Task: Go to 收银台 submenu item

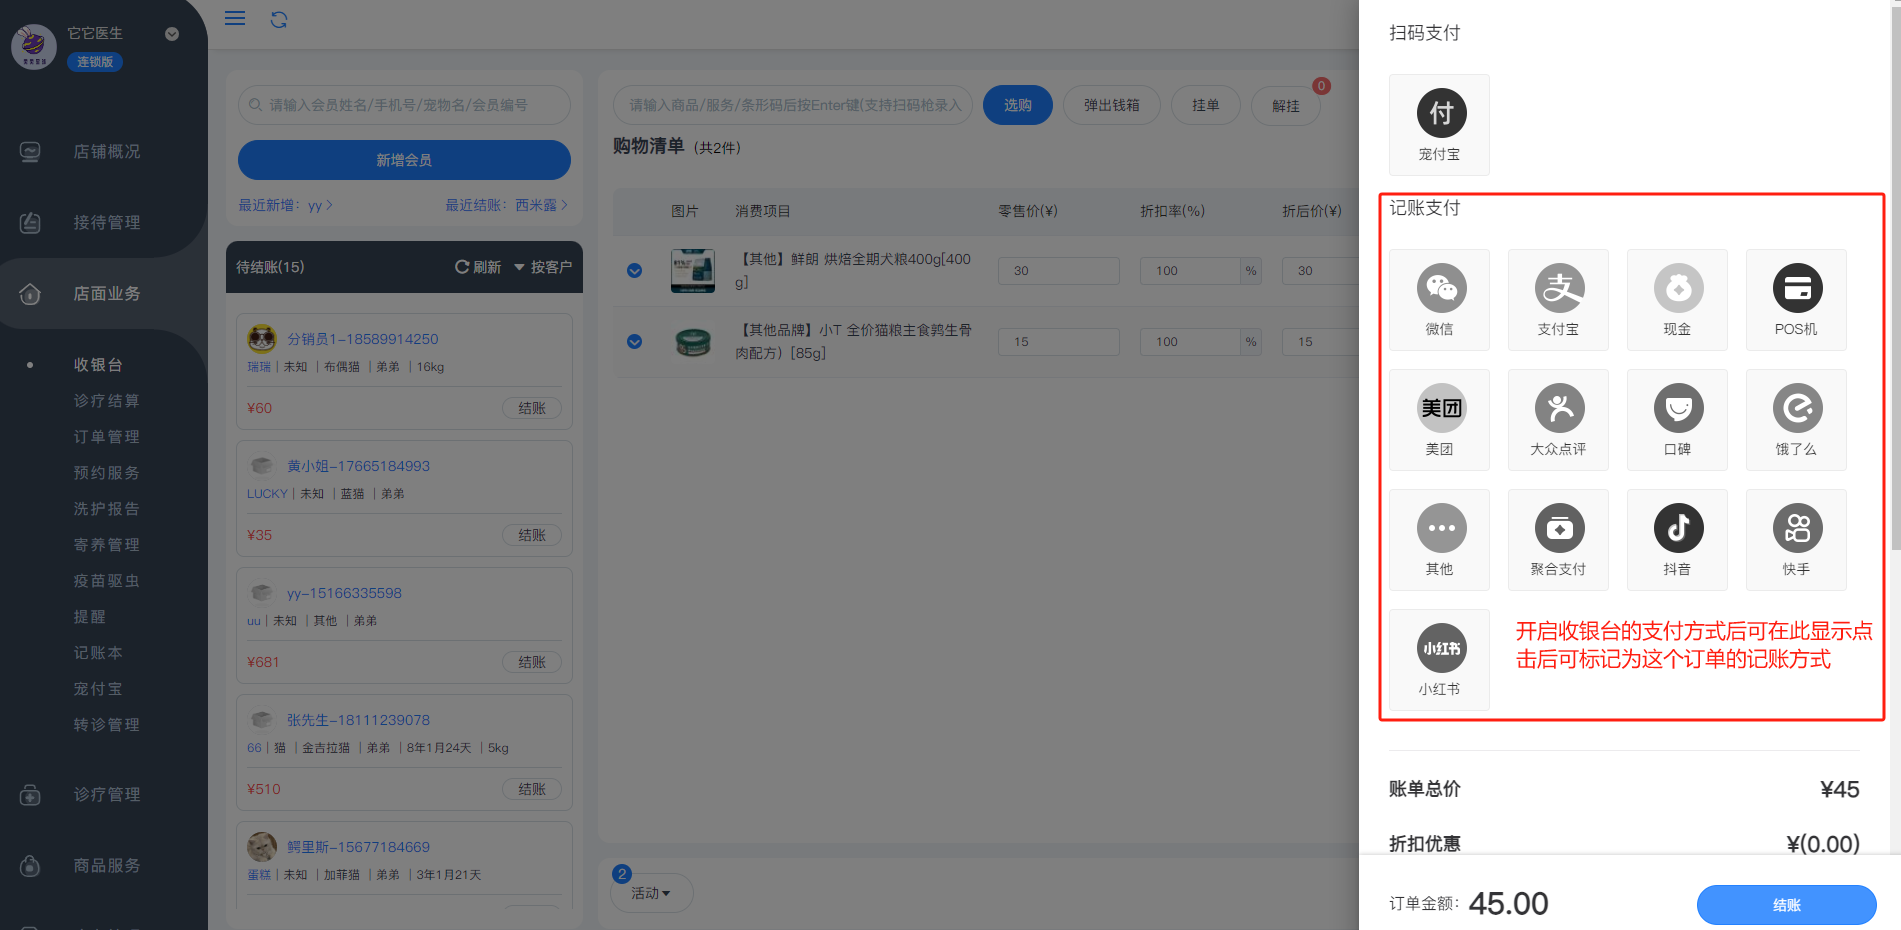Action: coord(98,365)
